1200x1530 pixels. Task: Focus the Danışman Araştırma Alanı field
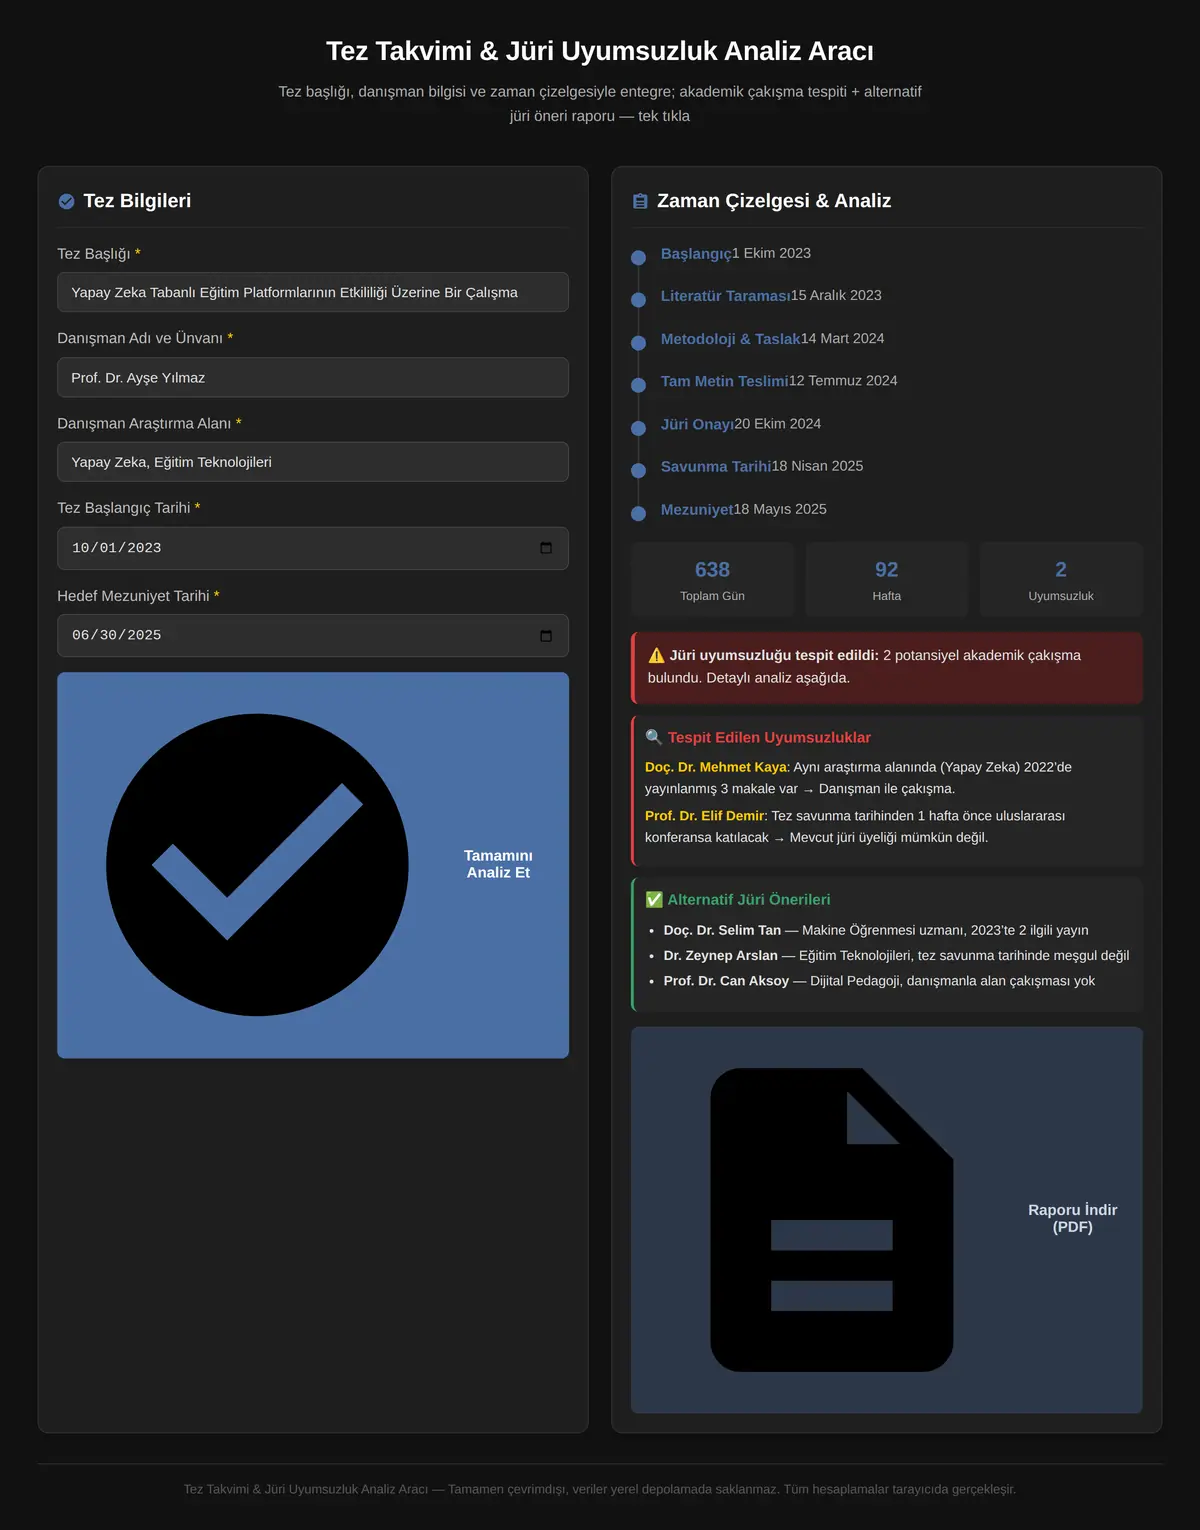point(313,462)
